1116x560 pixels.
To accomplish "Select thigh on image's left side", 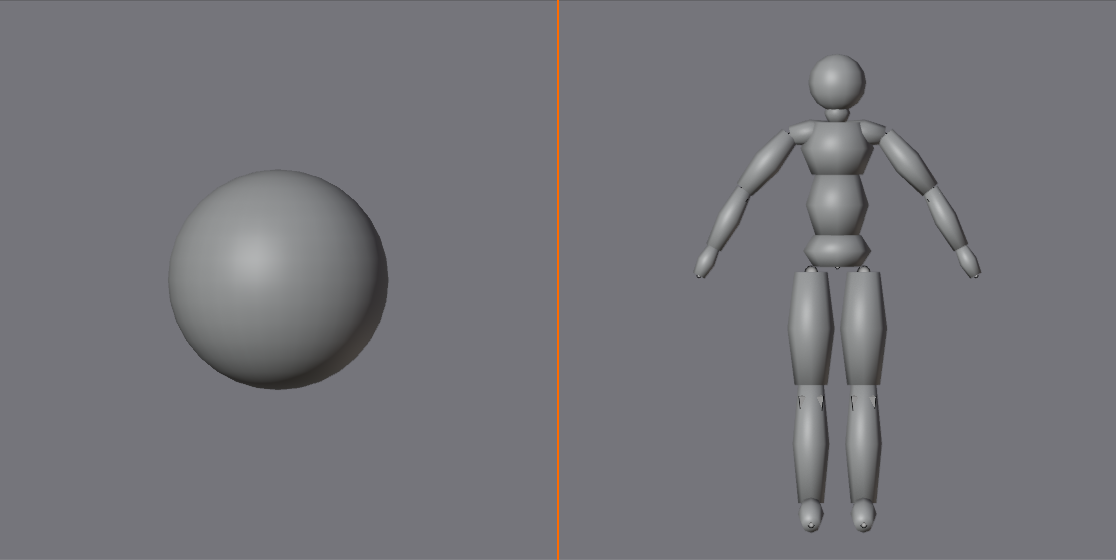I will 811,328.
